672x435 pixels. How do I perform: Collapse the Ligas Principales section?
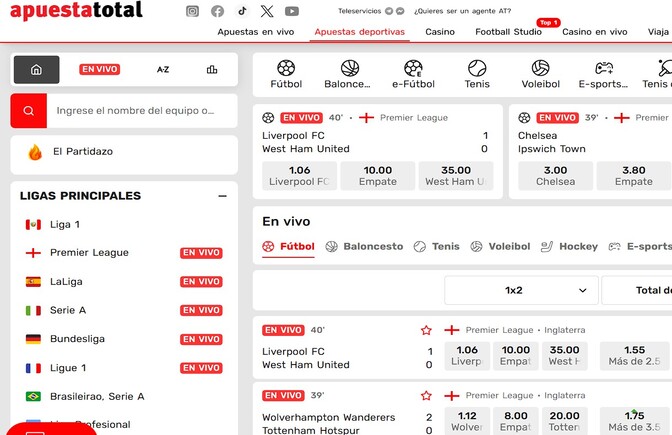click(222, 196)
